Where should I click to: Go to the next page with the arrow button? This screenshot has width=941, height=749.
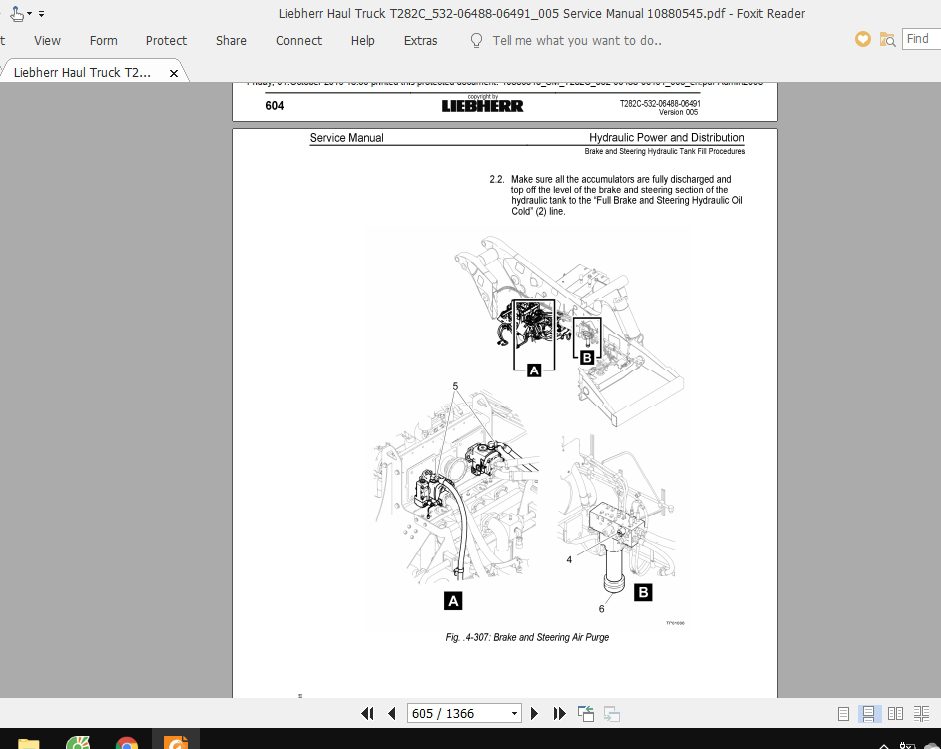(x=535, y=713)
